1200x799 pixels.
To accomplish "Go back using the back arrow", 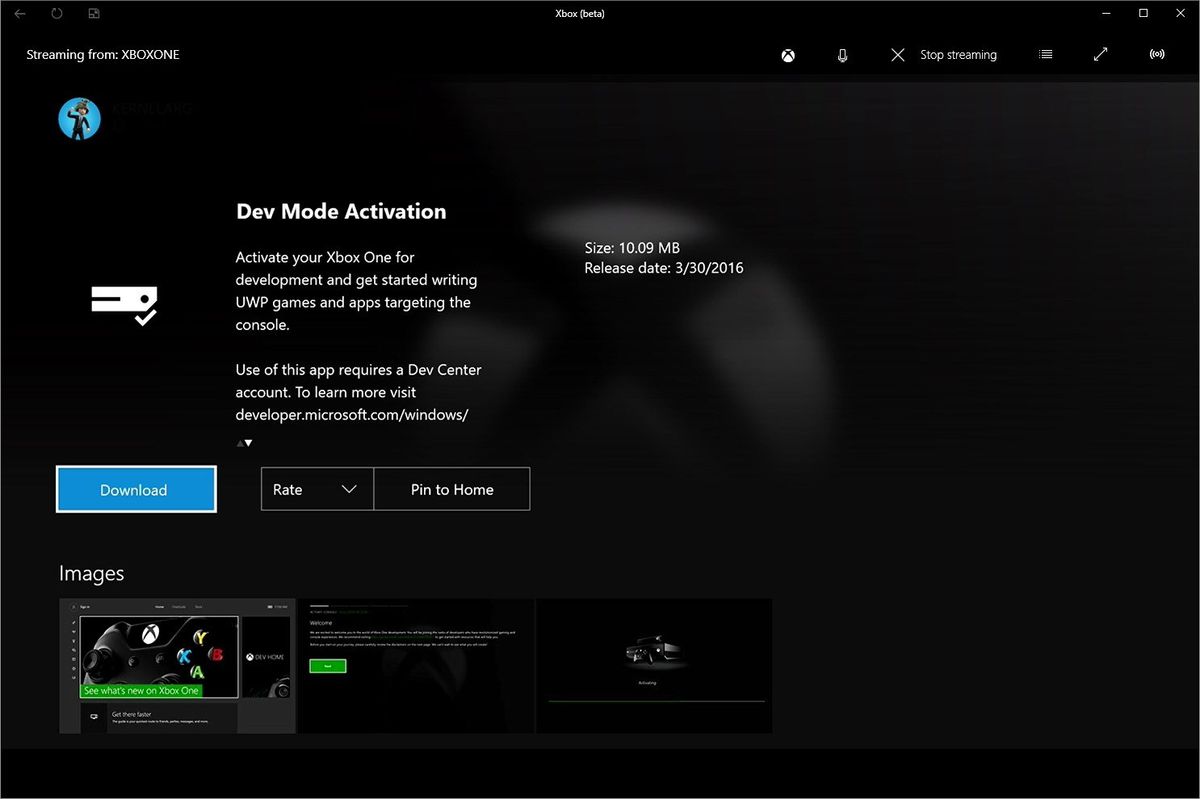I will (22, 13).
